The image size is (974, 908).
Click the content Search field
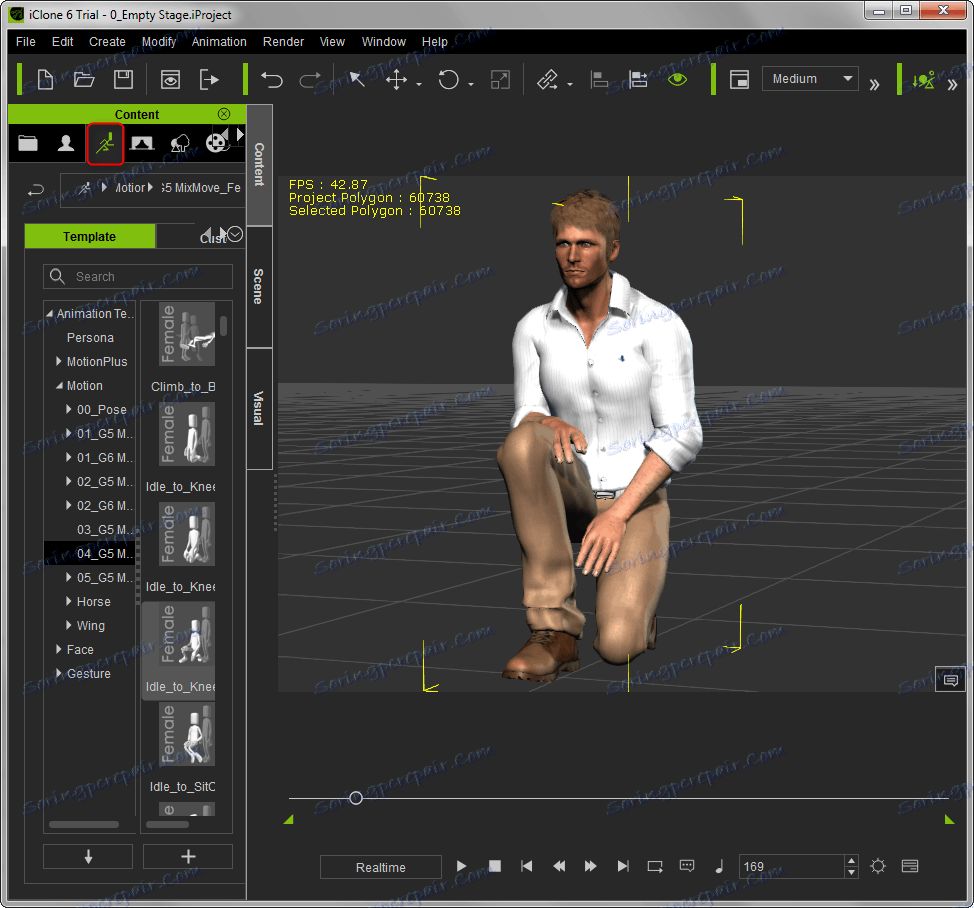(x=140, y=277)
